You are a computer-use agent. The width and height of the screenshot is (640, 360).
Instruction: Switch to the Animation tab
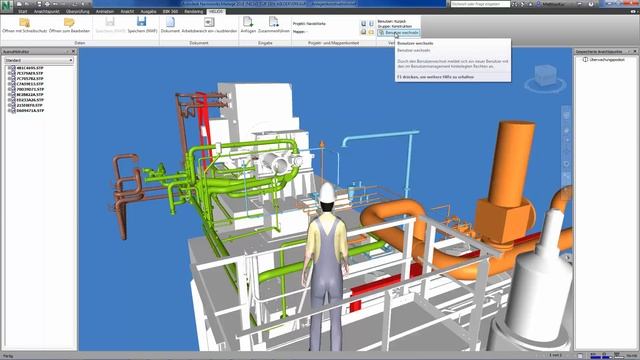[105, 11]
